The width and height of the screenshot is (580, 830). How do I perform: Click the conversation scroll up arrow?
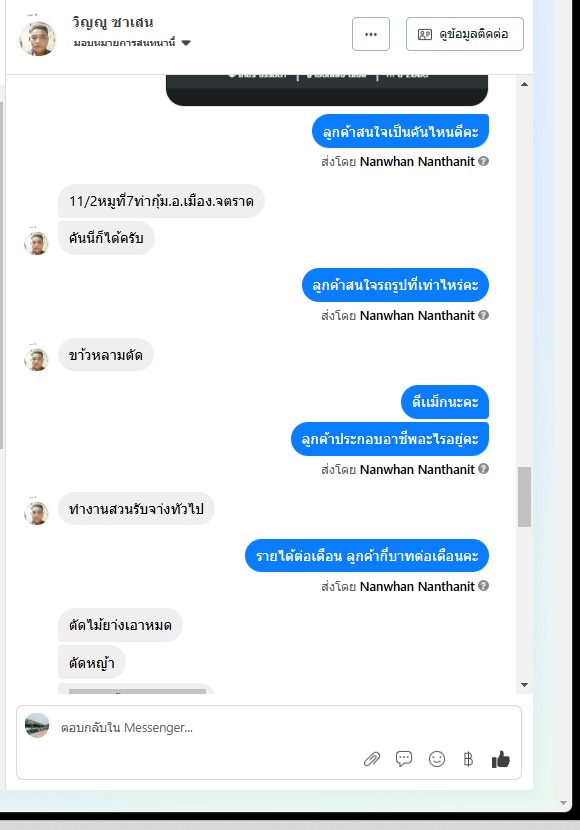point(524,84)
